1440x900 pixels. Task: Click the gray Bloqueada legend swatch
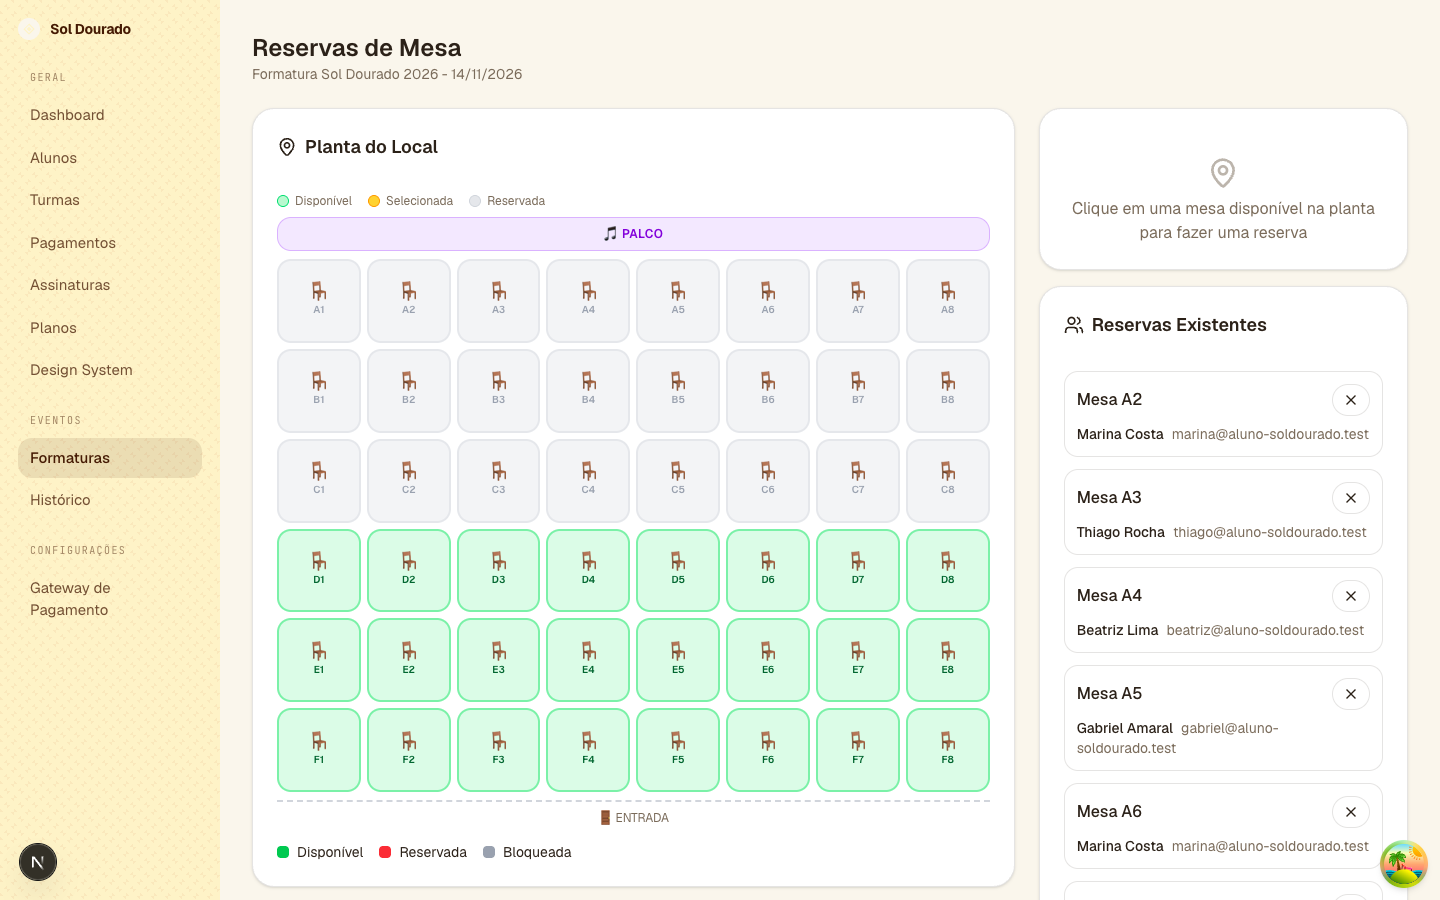489,852
